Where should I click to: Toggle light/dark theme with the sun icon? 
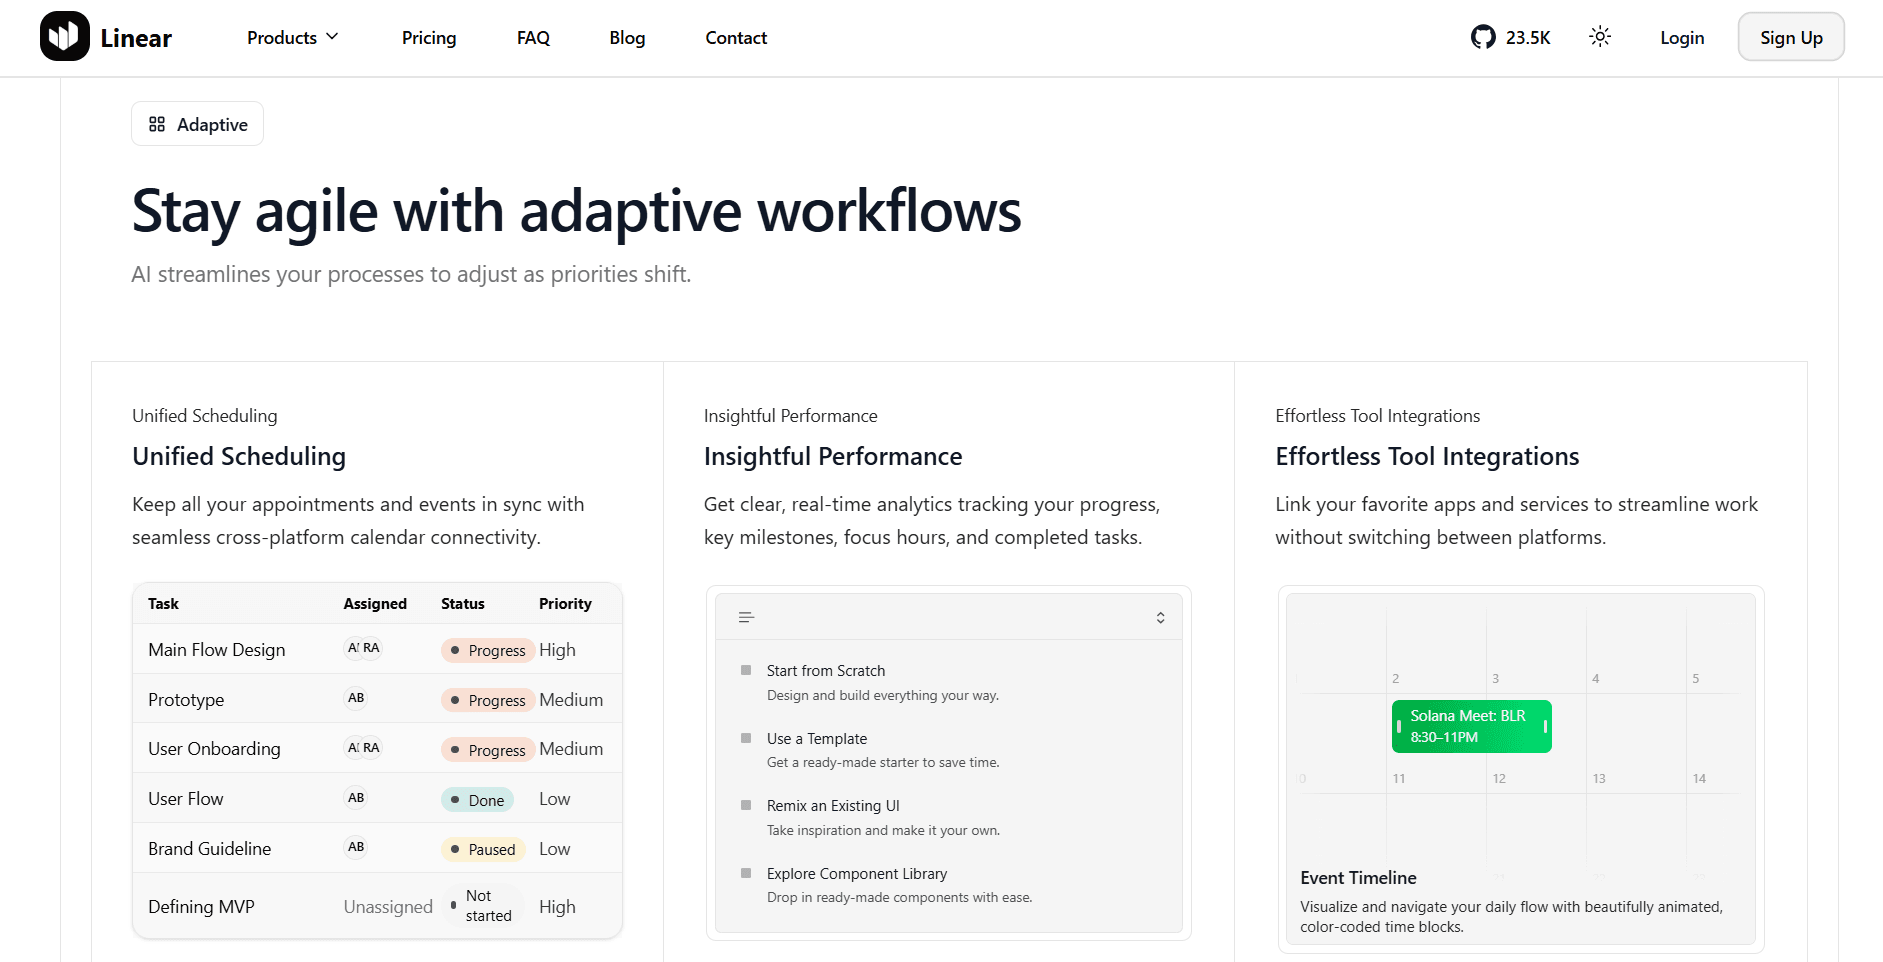(1599, 36)
